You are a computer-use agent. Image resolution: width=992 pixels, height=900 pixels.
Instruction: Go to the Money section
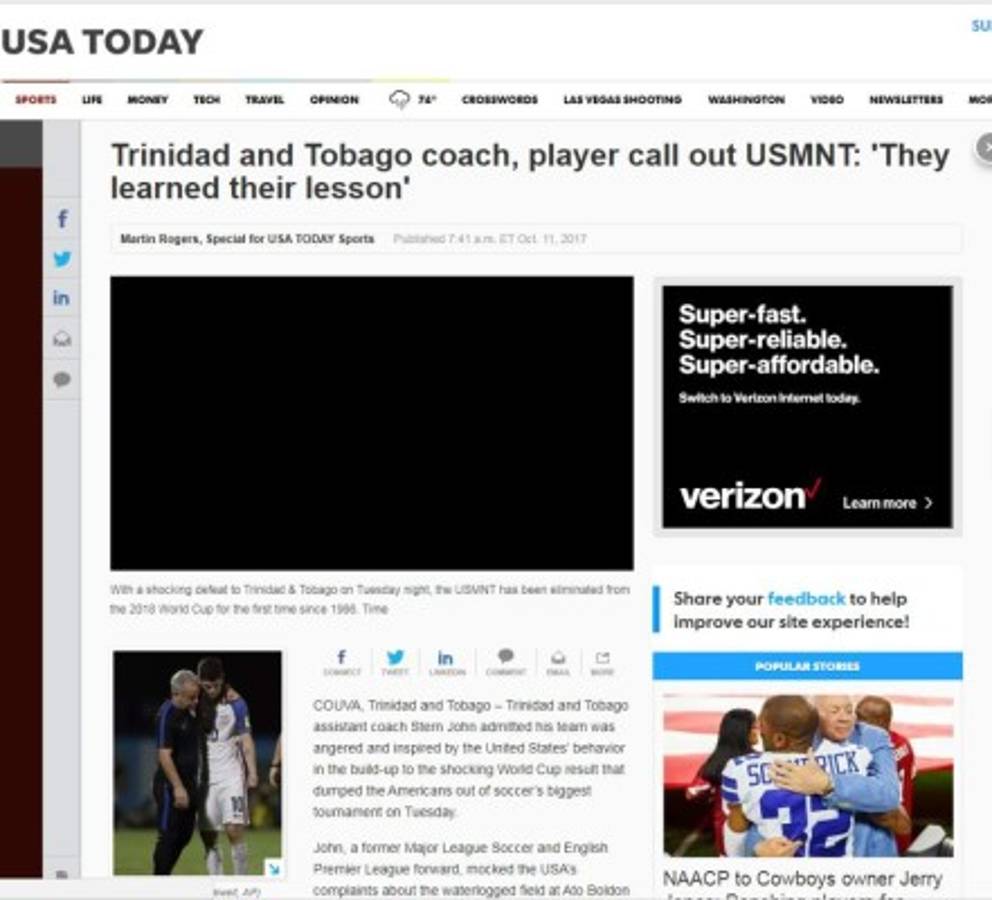pos(148,100)
